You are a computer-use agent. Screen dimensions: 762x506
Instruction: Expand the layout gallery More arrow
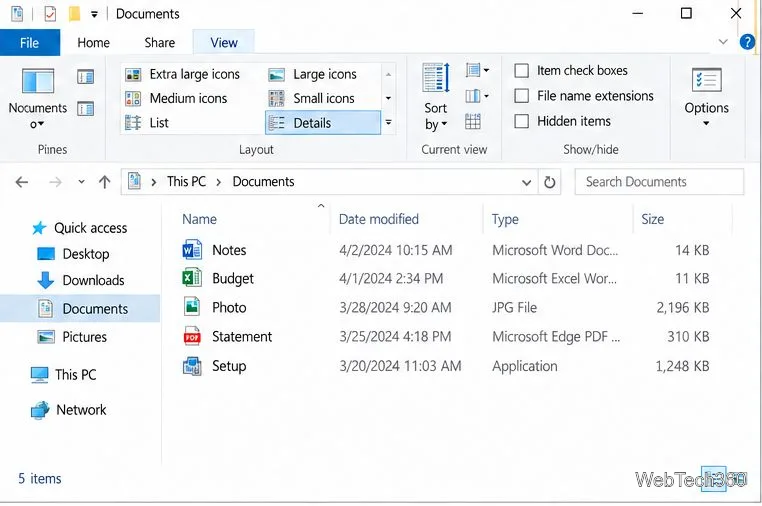pos(388,122)
